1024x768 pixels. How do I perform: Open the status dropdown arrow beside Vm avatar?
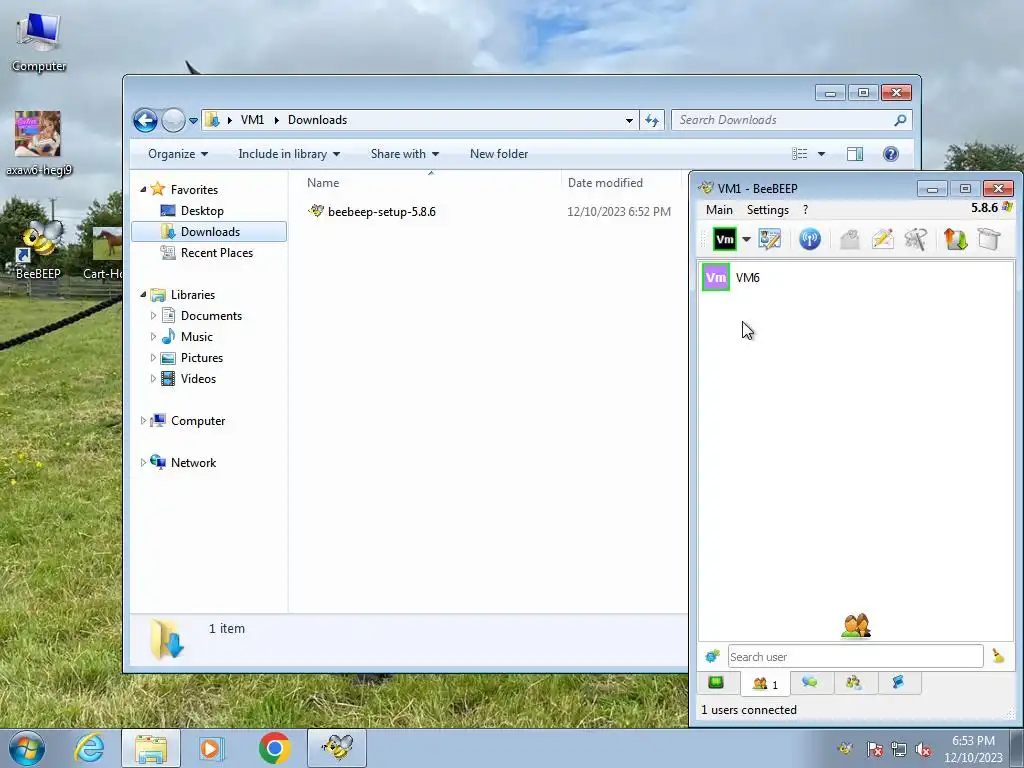coord(746,239)
